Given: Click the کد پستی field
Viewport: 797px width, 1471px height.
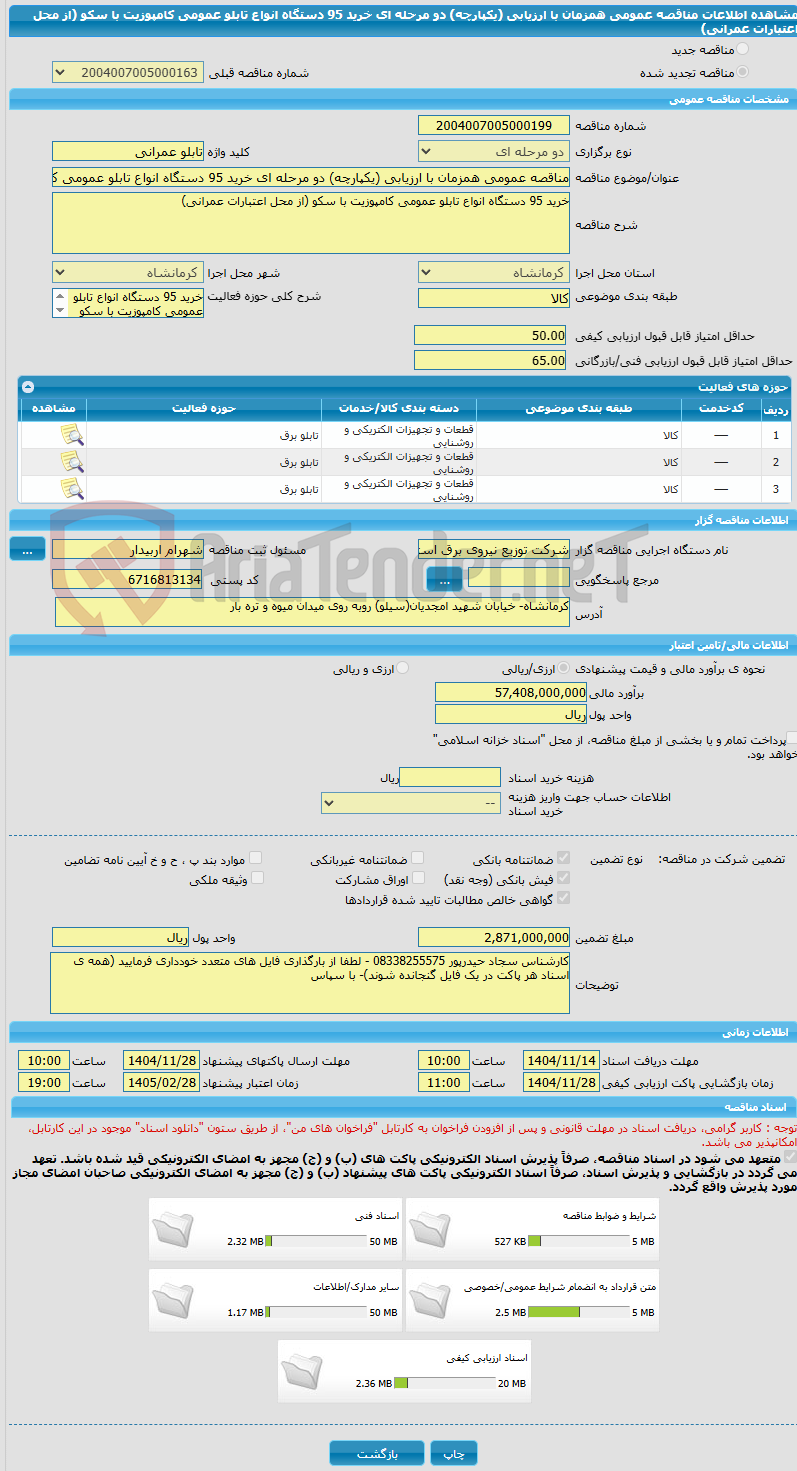Looking at the screenshot, I should (127, 579).
